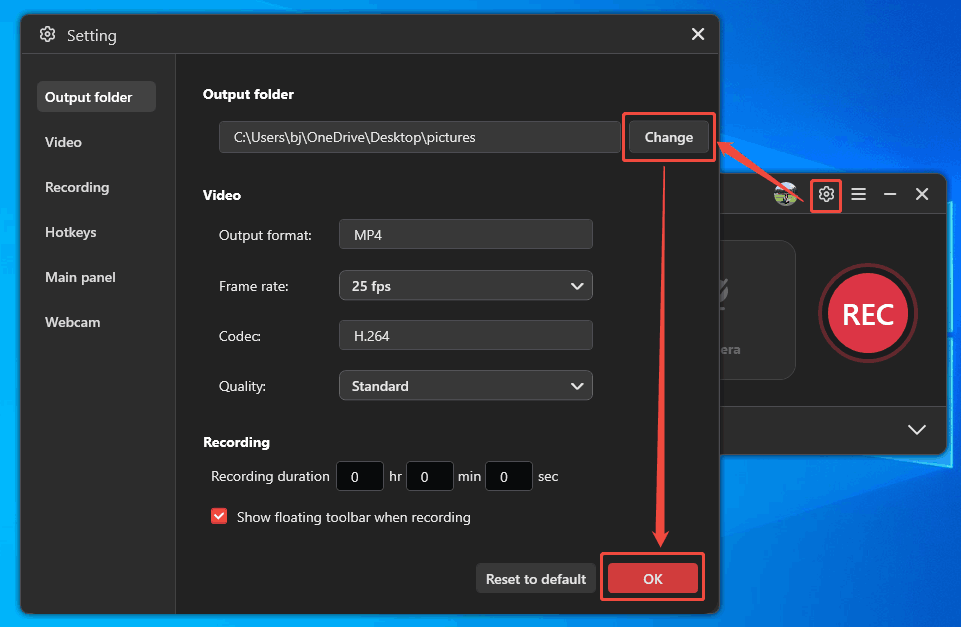961x627 pixels.
Task: Open settings via the gear icon on recorder panel
Action: pos(826,194)
